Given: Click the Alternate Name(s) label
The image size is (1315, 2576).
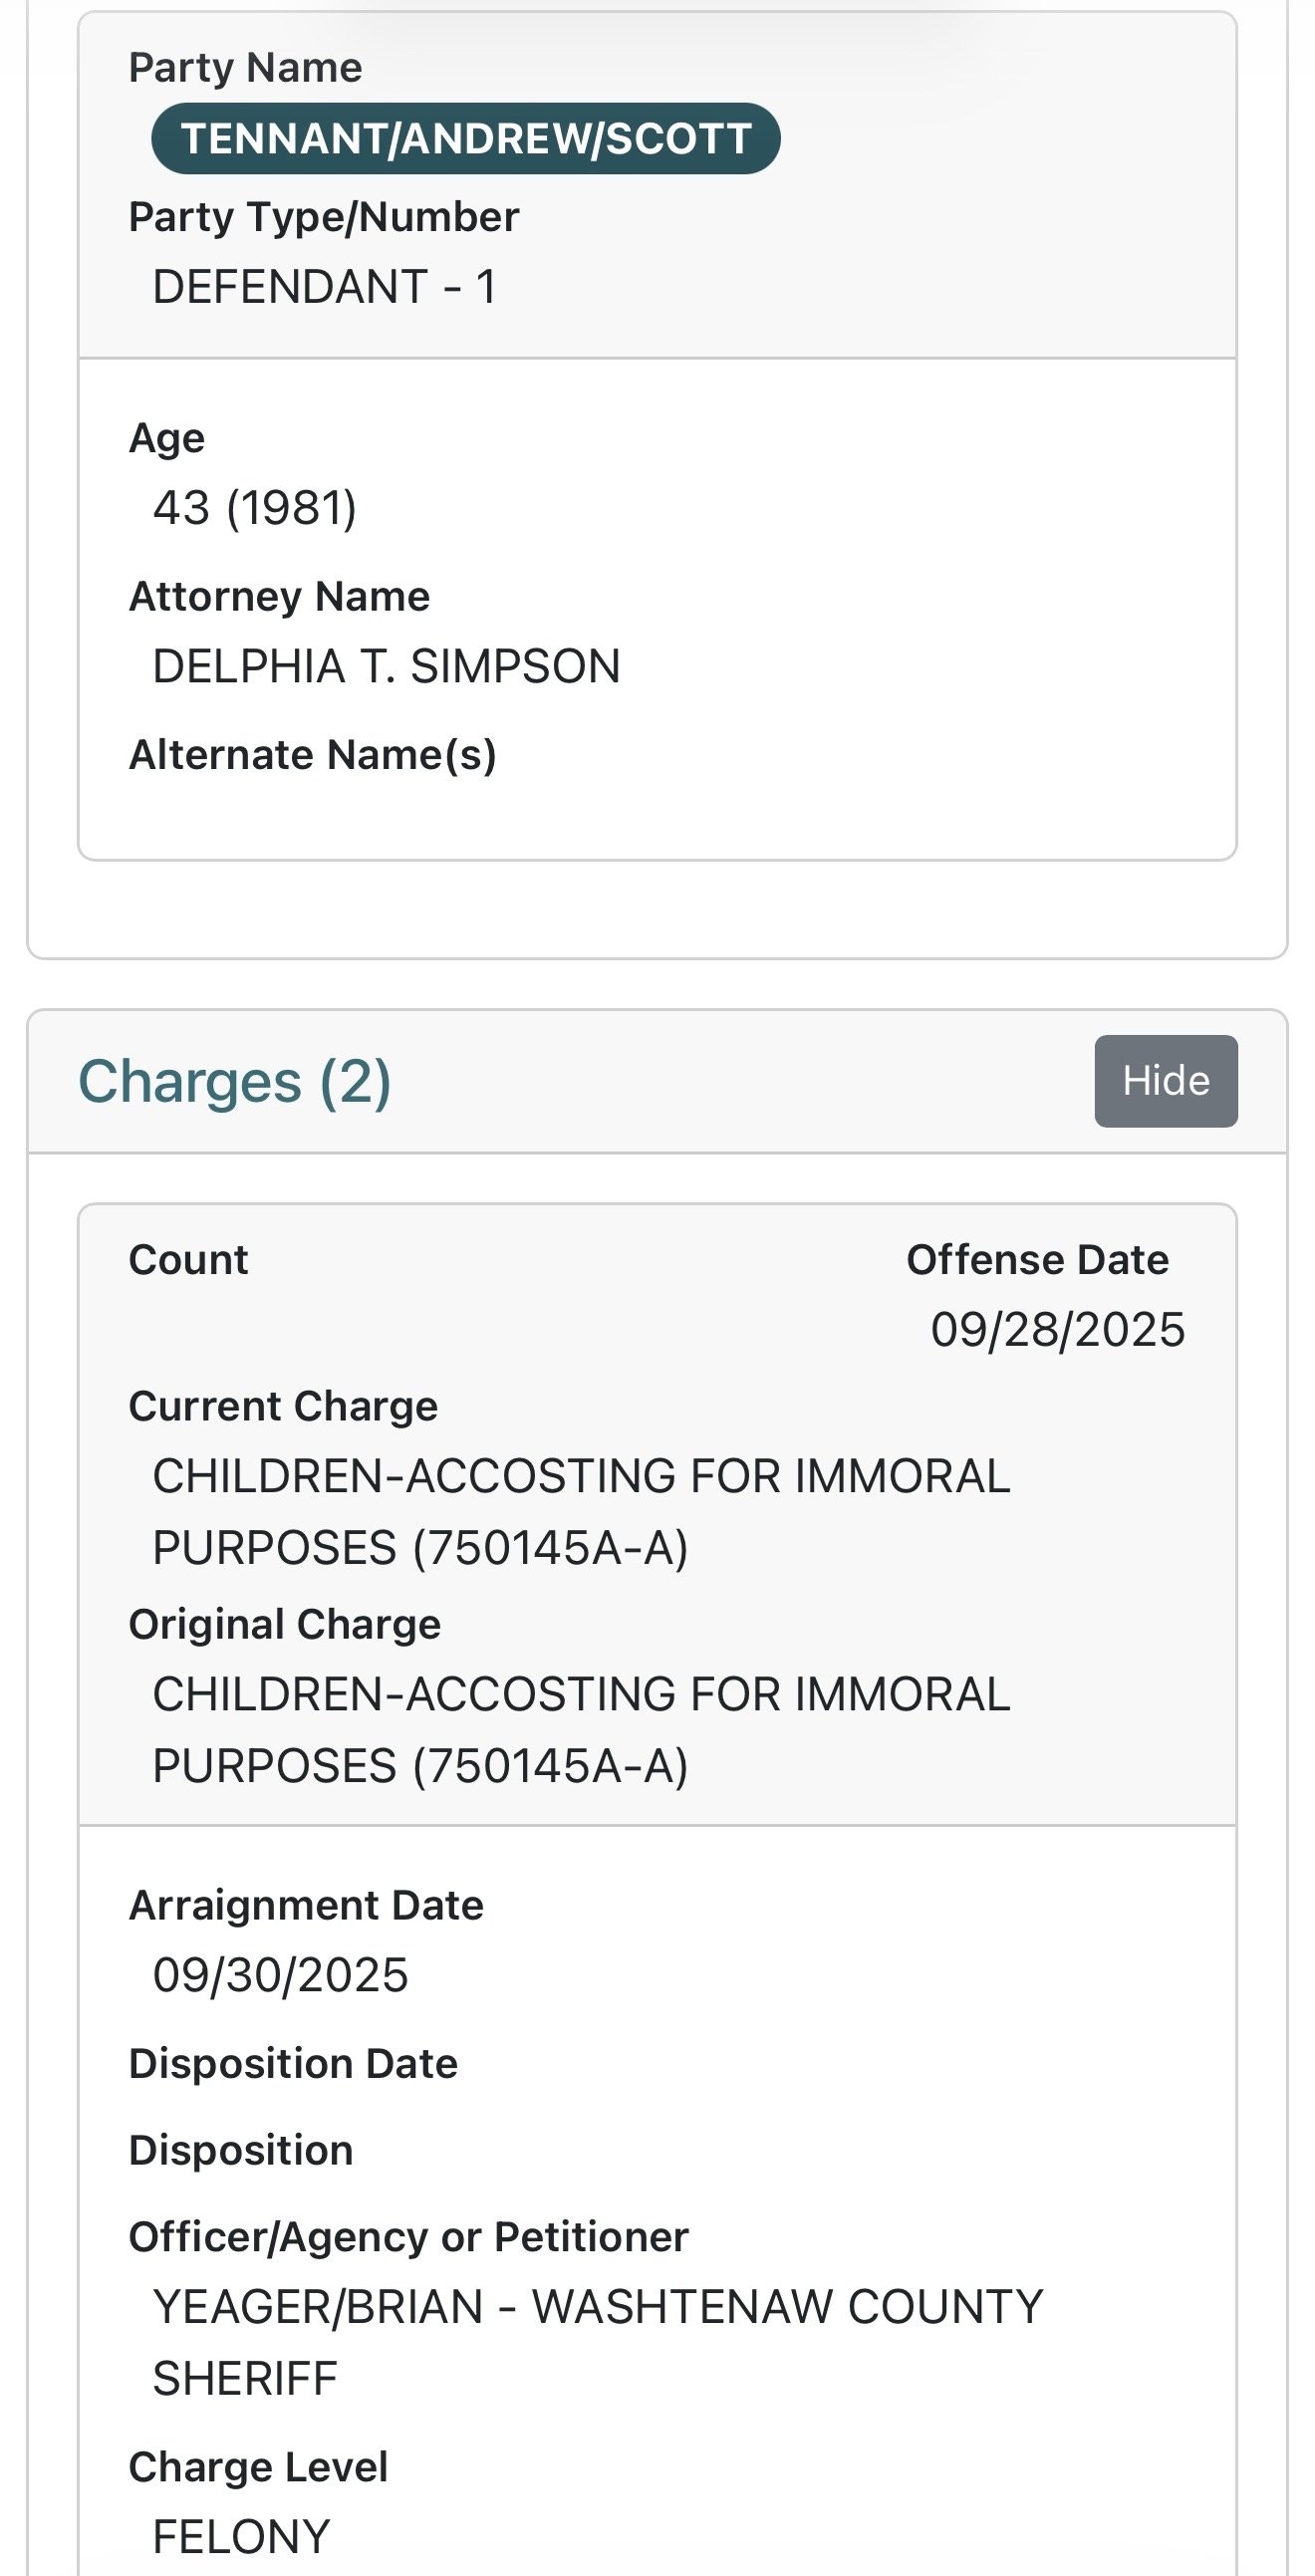Looking at the screenshot, I should point(312,755).
